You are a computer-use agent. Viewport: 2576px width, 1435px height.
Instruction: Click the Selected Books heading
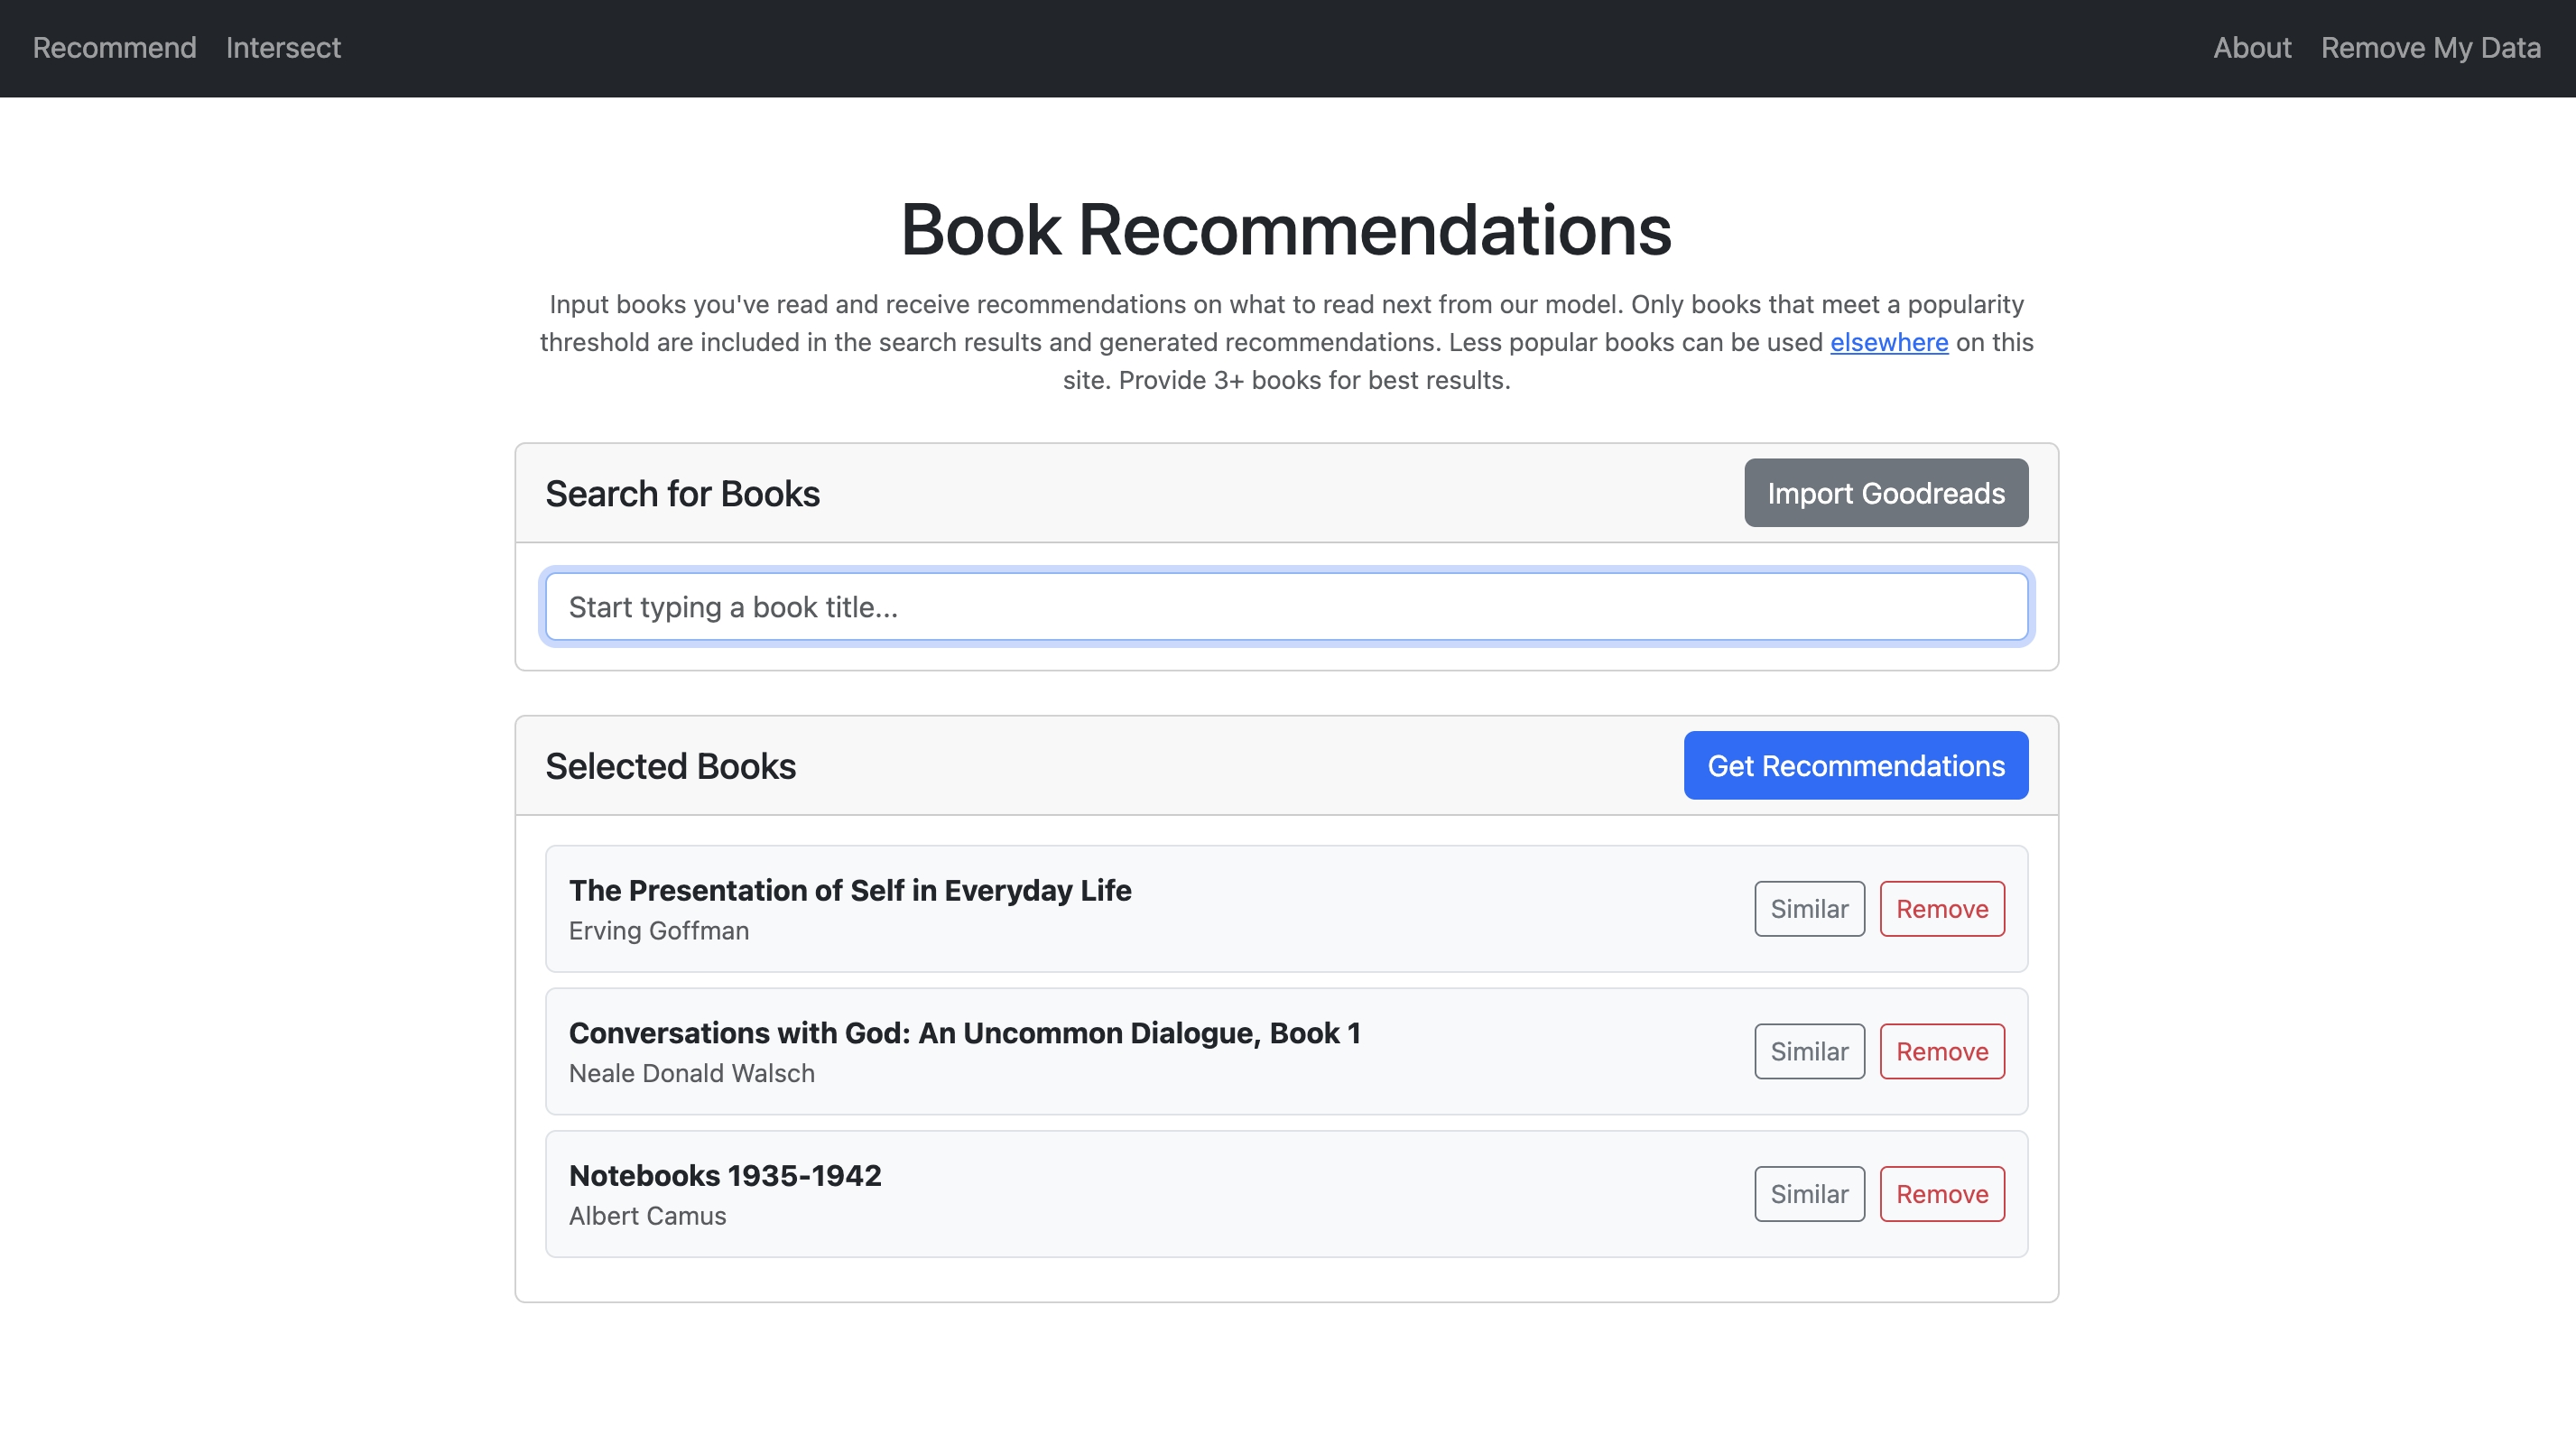pos(670,766)
